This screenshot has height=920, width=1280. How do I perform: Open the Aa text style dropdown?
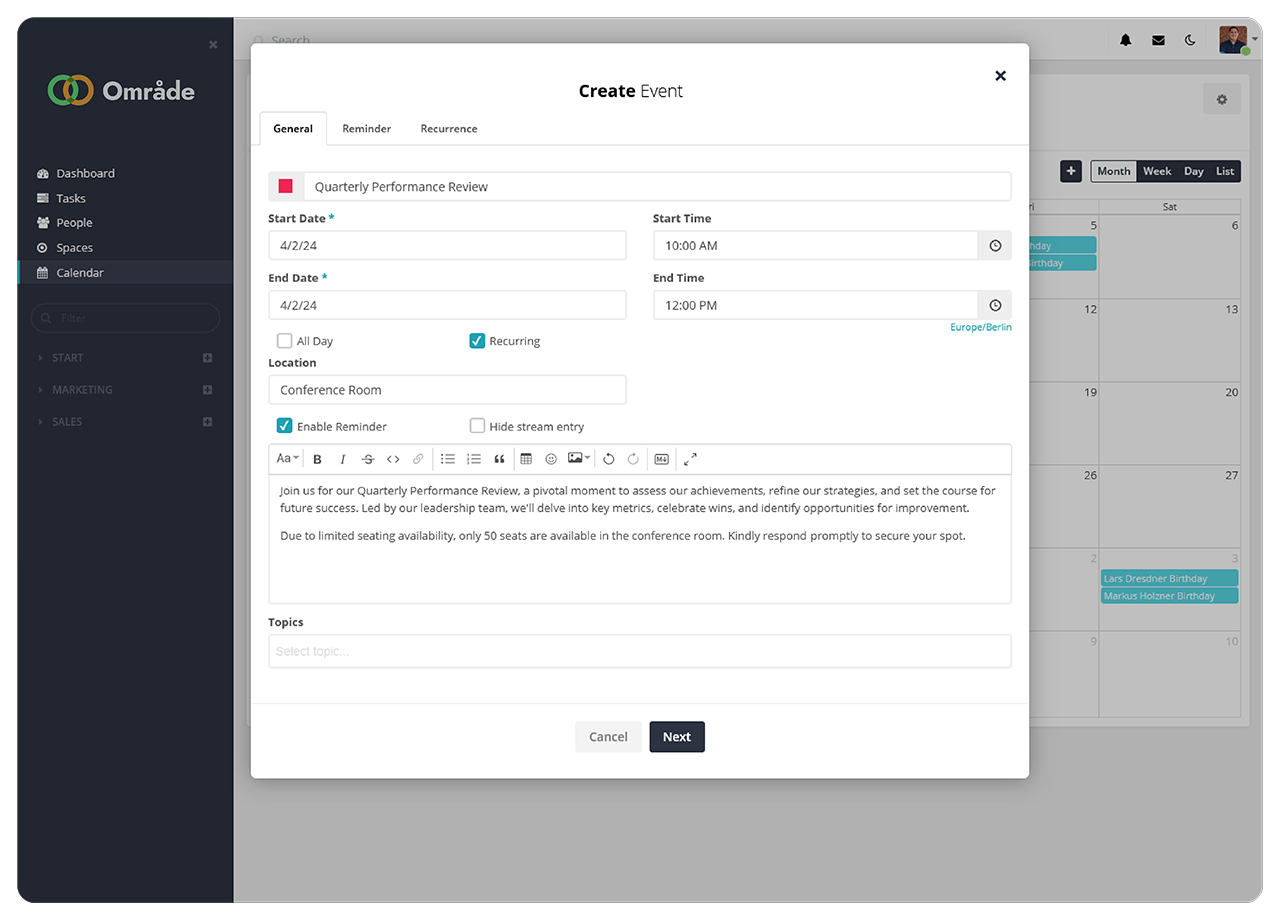pyautogui.click(x=287, y=459)
